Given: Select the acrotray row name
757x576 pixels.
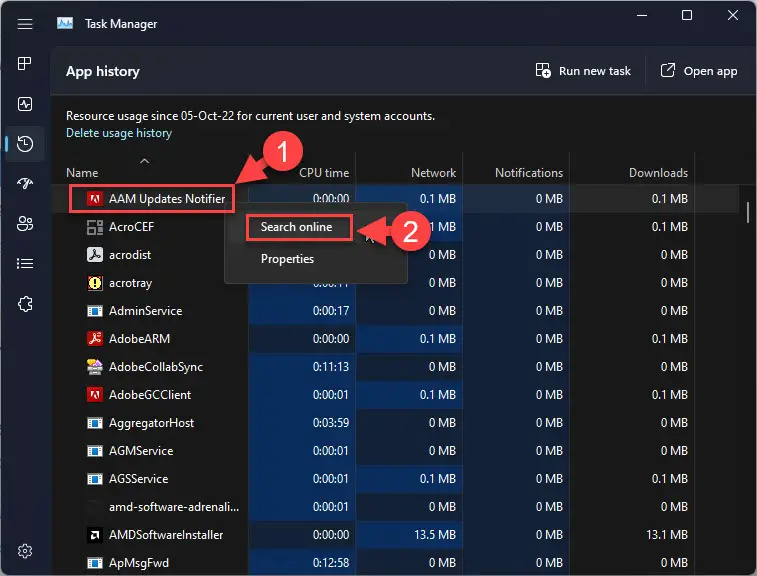Looking at the screenshot, I should coord(130,283).
